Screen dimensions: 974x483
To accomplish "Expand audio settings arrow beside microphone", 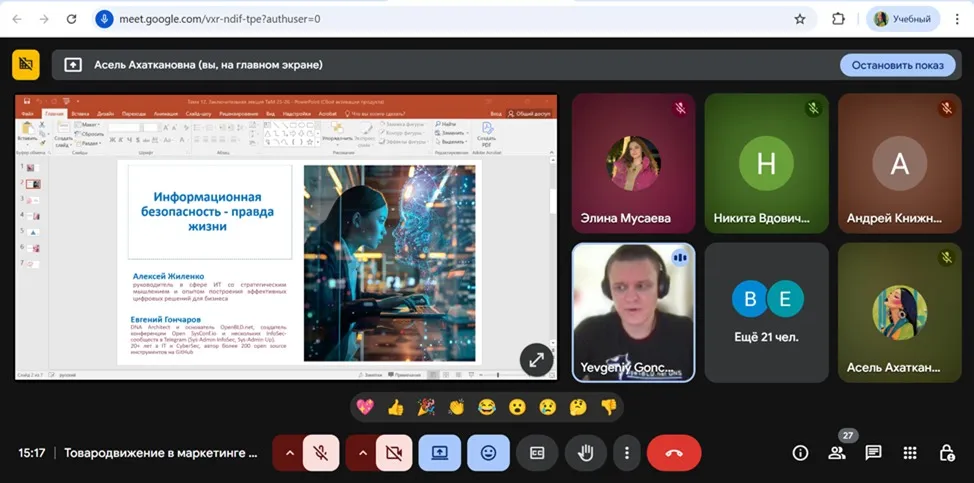I will pos(290,453).
